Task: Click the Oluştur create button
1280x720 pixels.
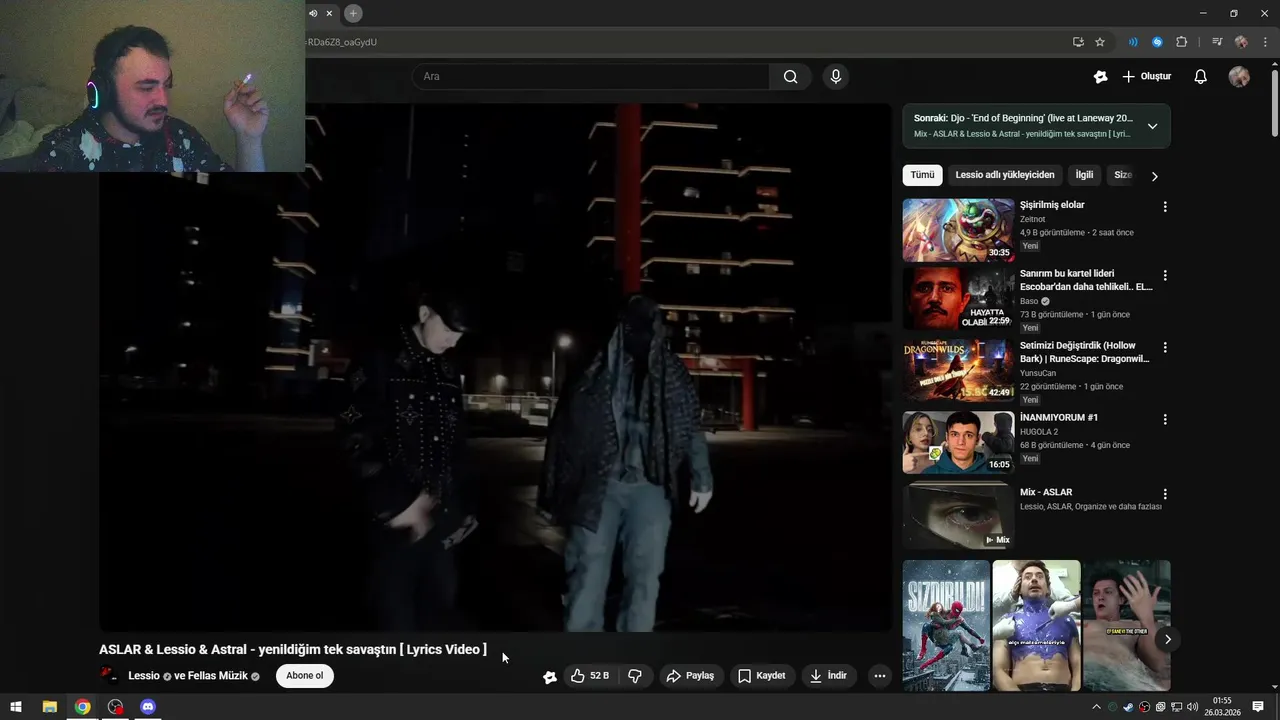Action: [x=1146, y=76]
